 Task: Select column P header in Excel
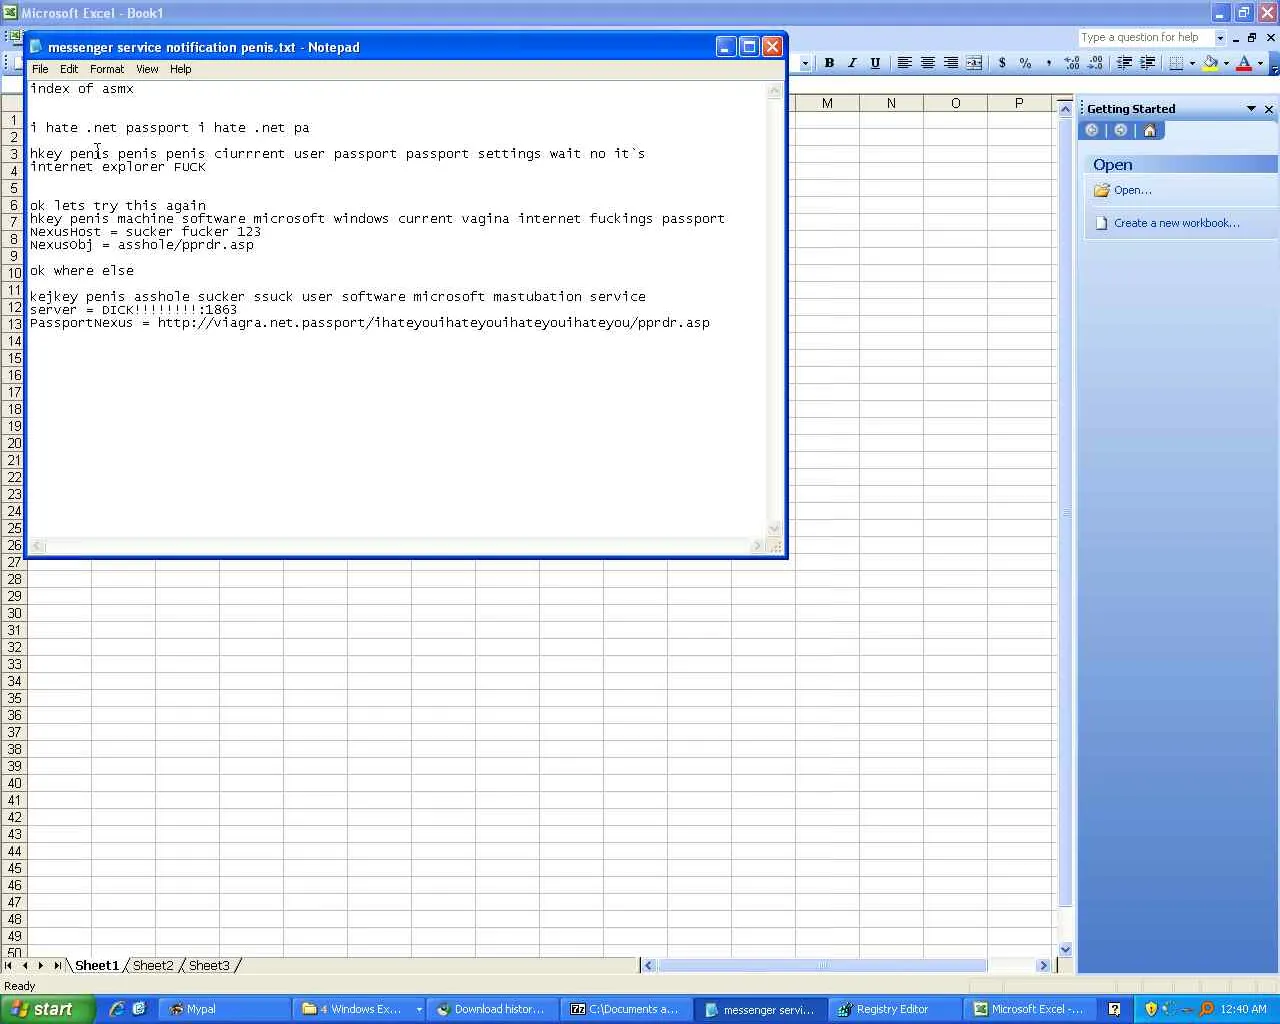point(1019,103)
